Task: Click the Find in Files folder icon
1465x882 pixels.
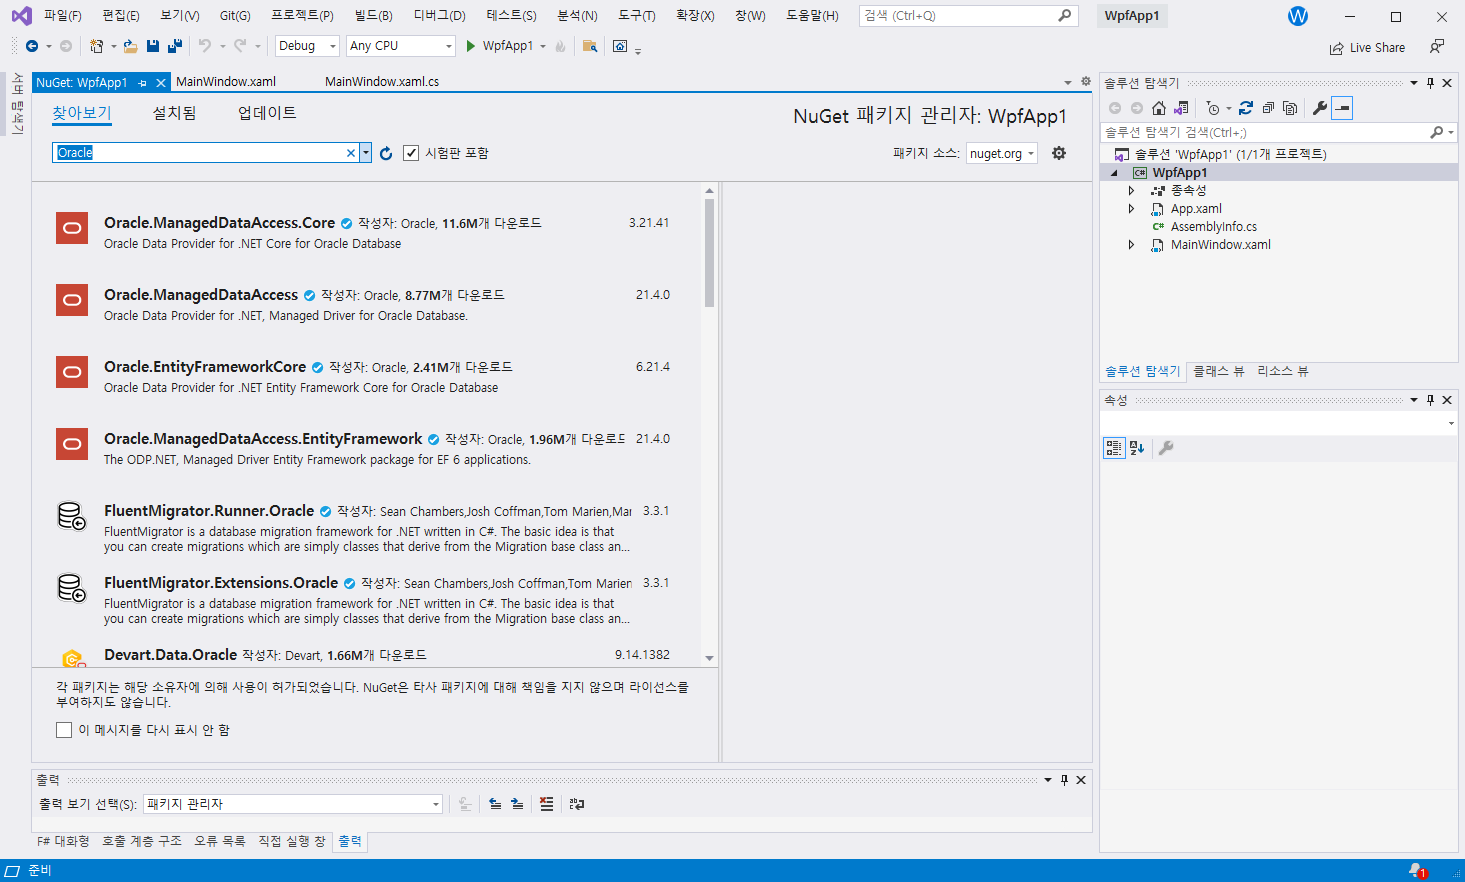Action: coord(590,46)
